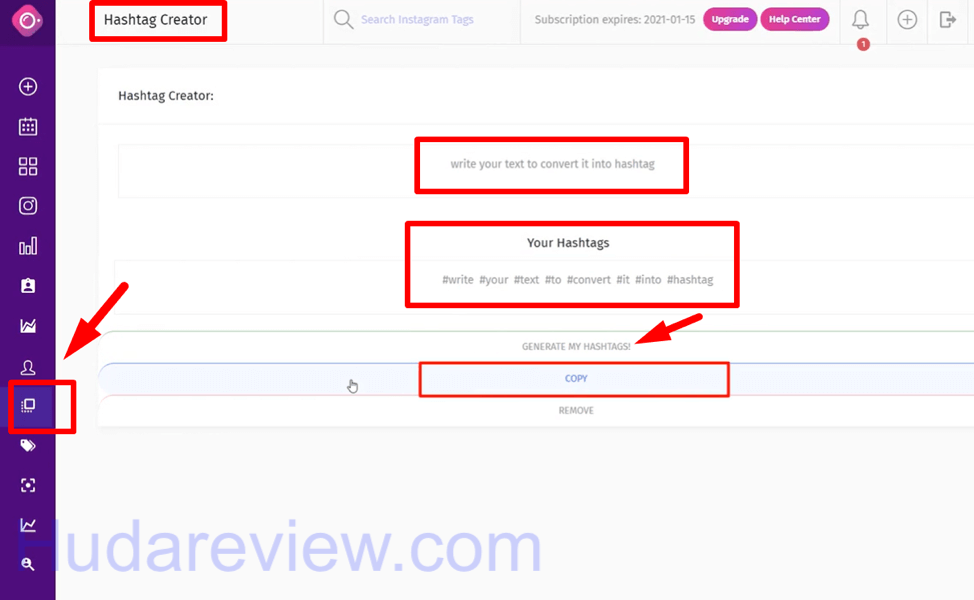This screenshot has height=600, width=974.
Task: Click the REMOVE button
Action: [x=576, y=411]
